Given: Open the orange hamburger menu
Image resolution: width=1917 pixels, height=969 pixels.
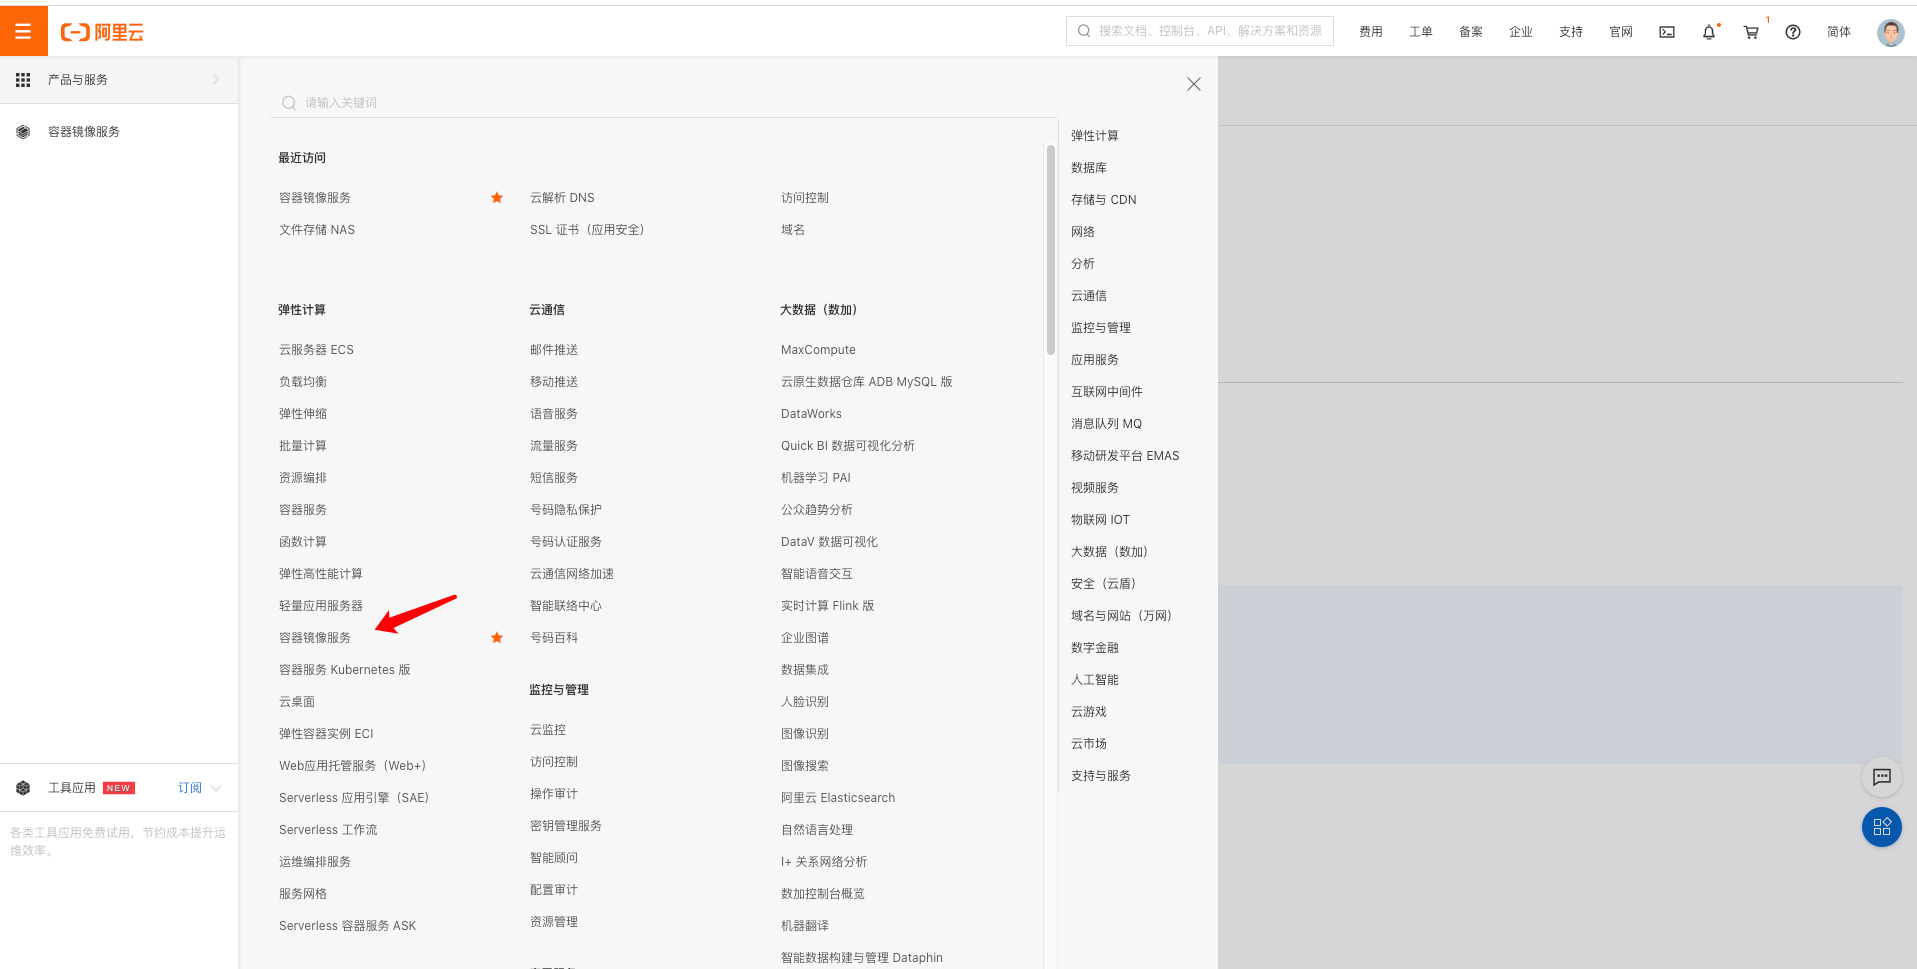Looking at the screenshot, I should point(23,31).
